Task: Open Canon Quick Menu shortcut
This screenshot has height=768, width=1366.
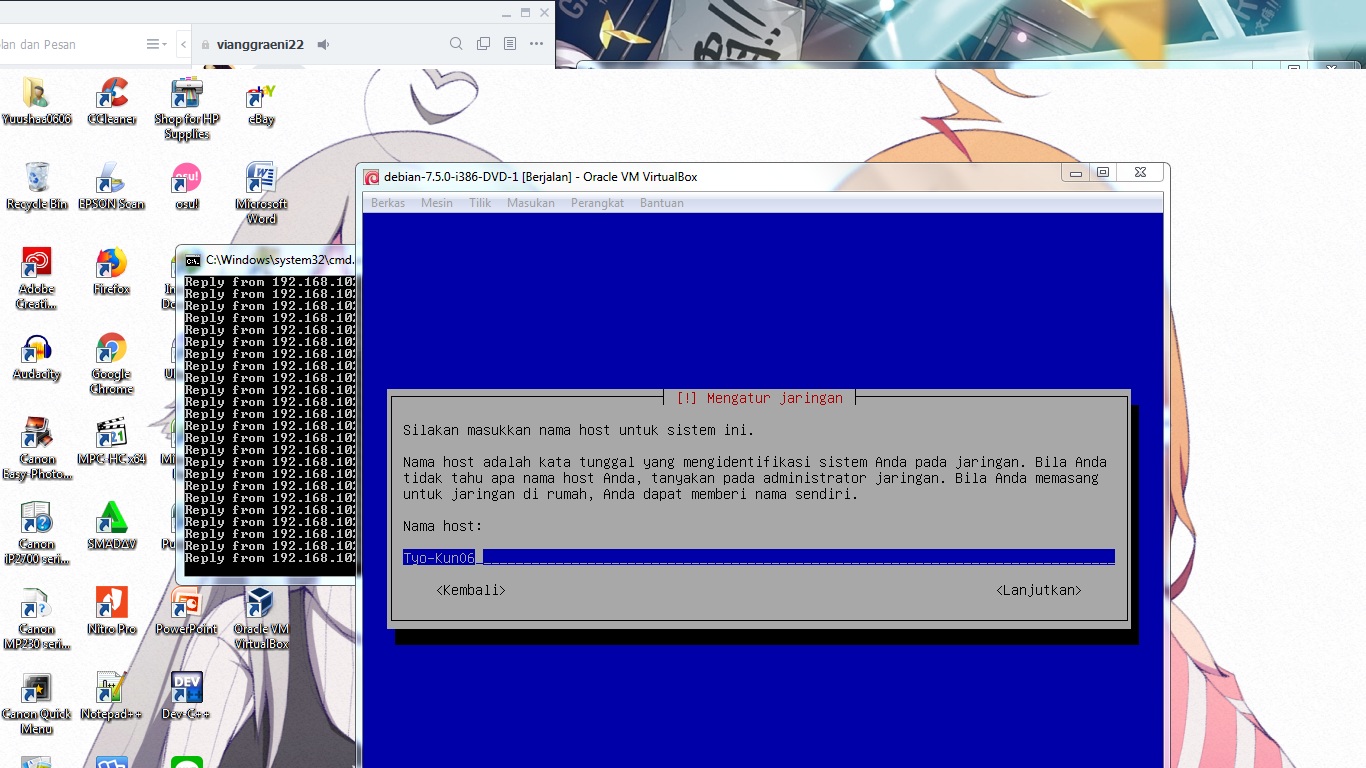Action: click(36, 704)
